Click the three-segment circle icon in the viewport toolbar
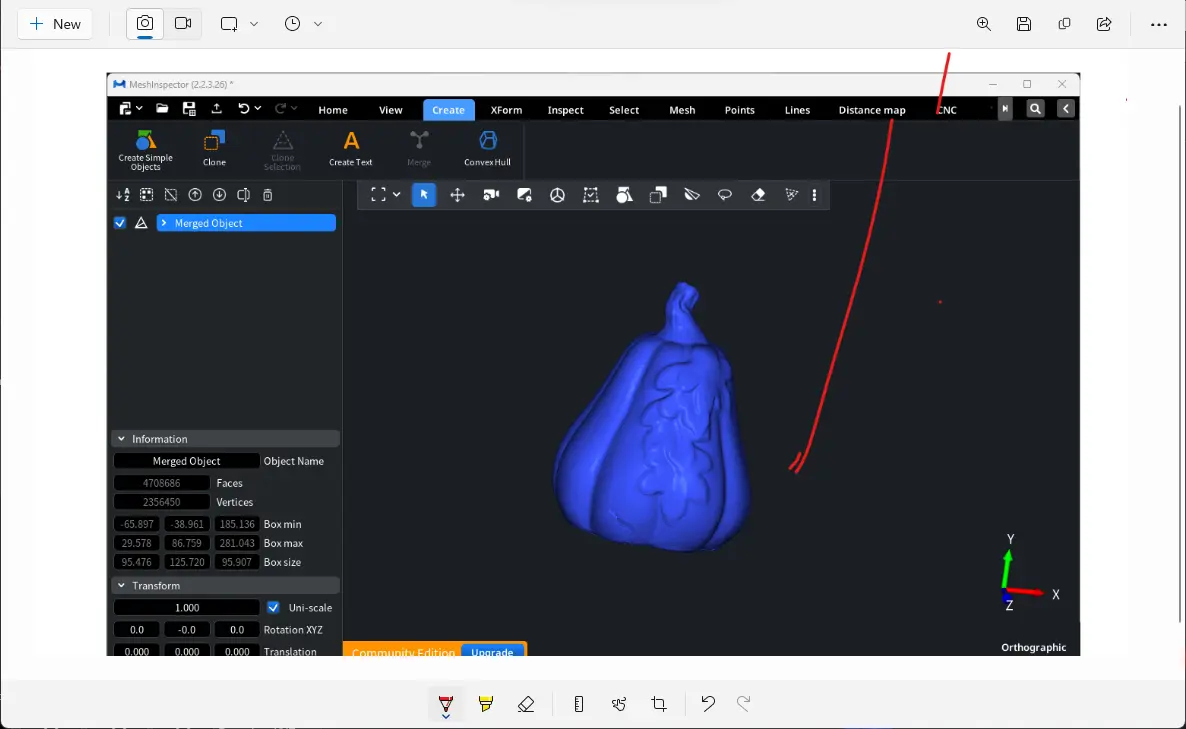 click(x=557, y=195)
